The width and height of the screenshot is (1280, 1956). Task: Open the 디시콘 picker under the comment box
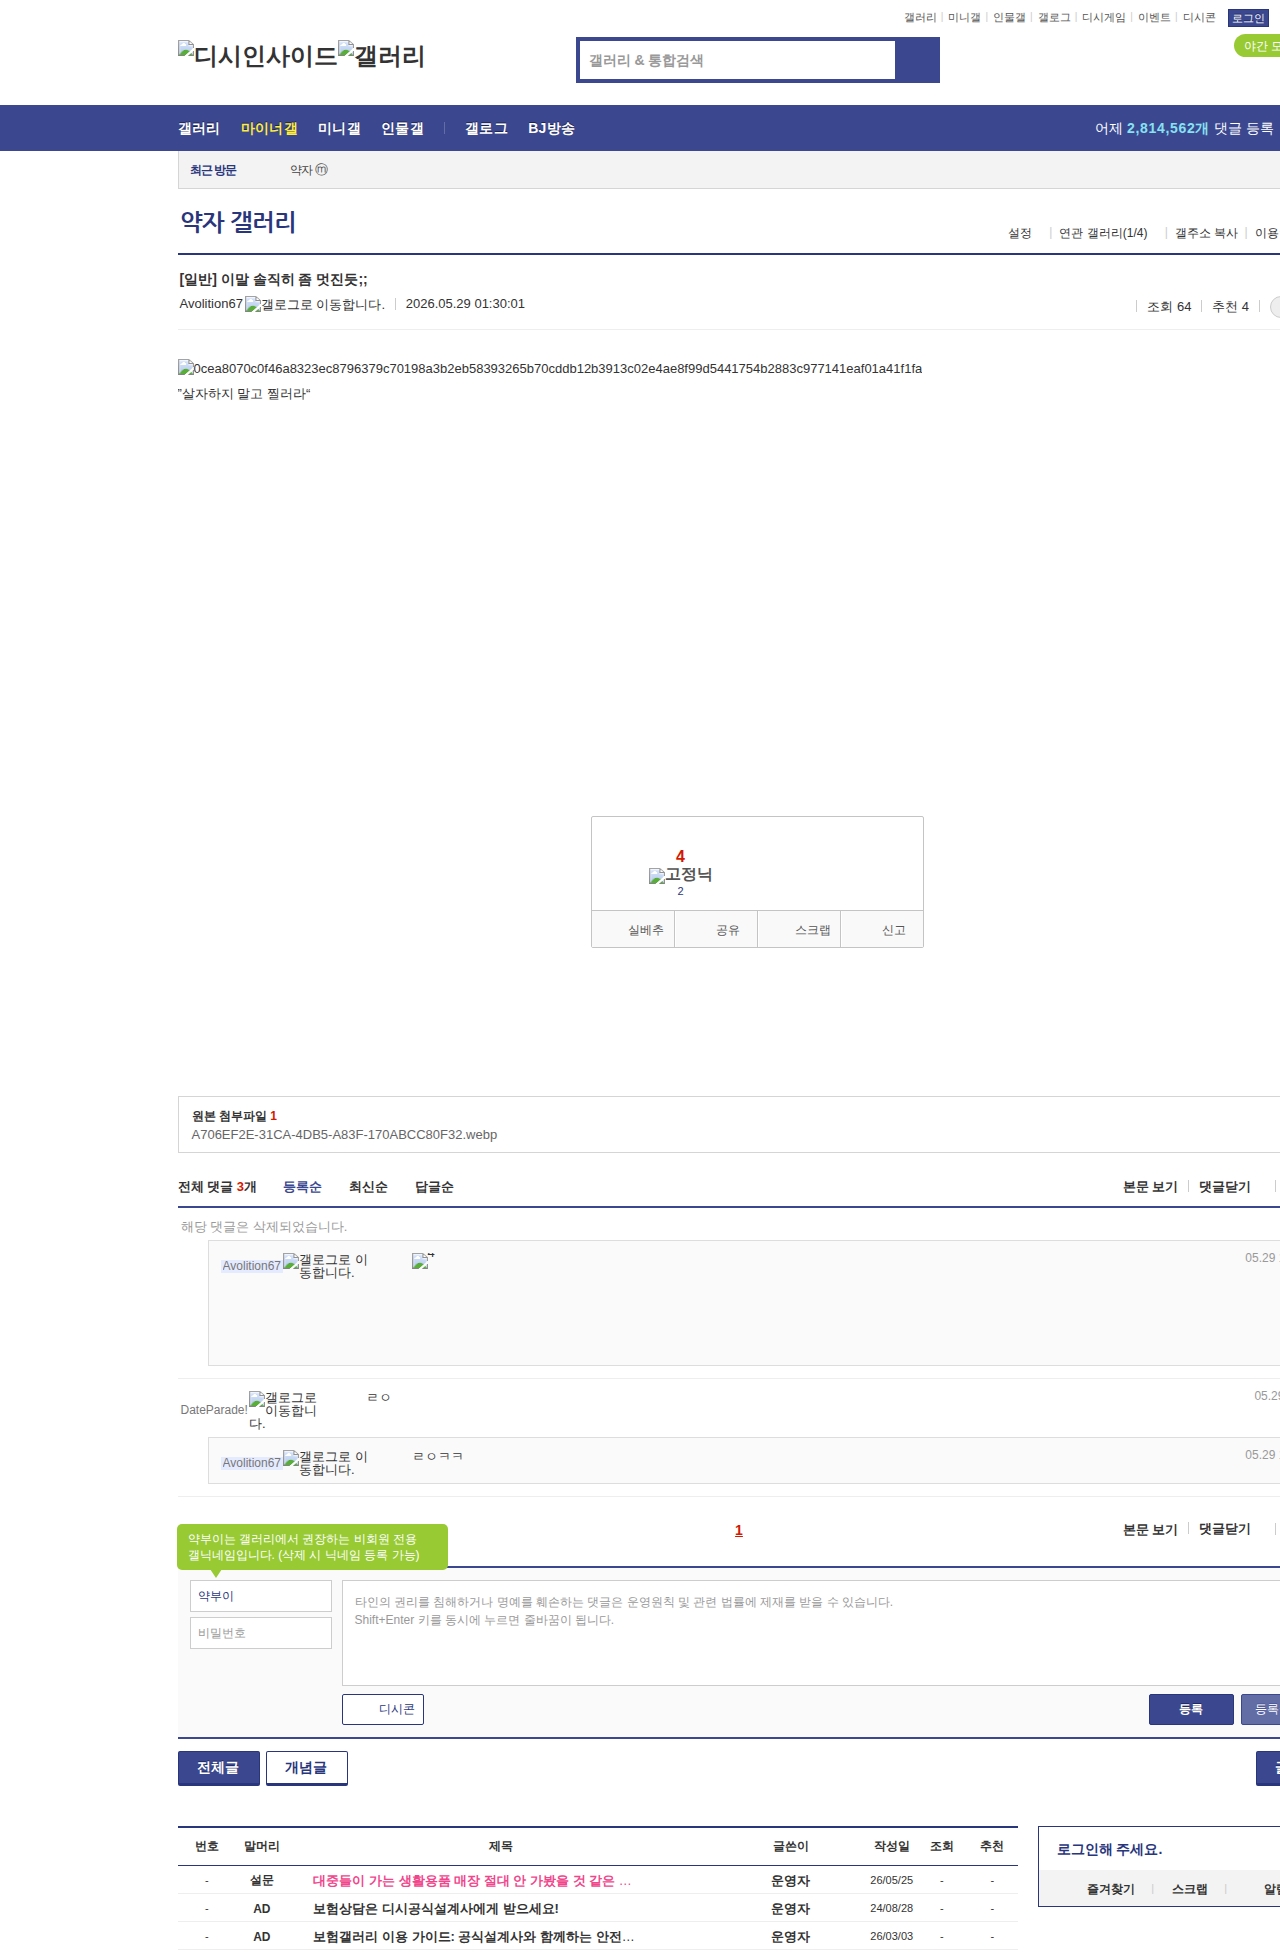point(383,1709)
